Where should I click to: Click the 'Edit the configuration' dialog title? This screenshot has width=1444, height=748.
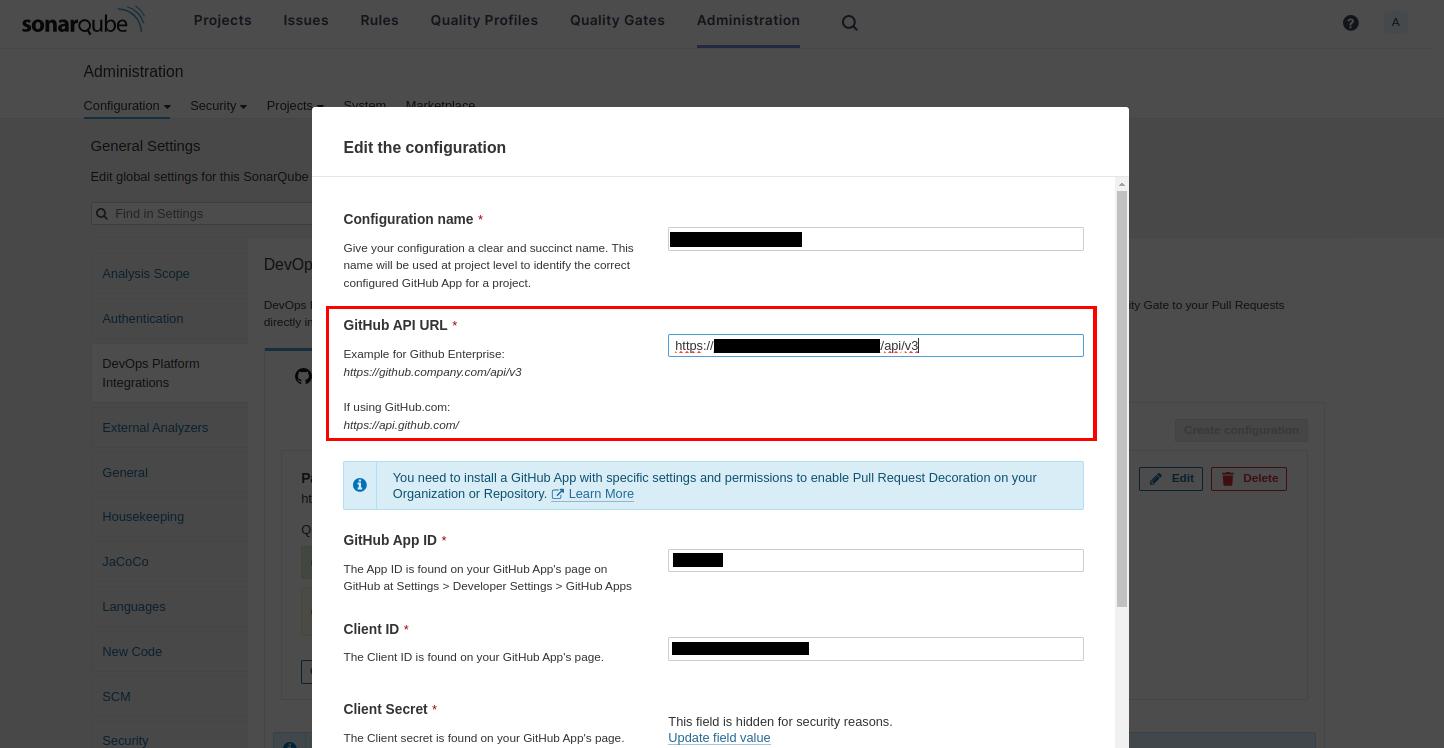tap(425, 148)
